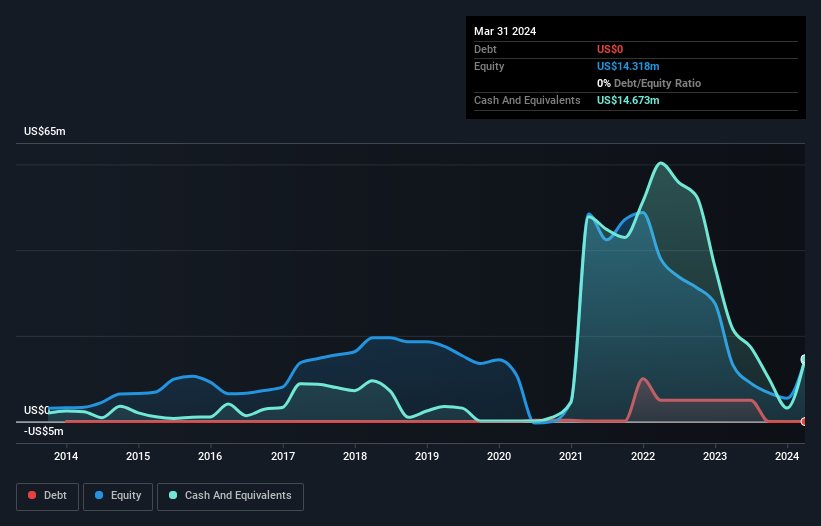Select the 2022 year label
The width and height of the screenshot is (821, 526).
point(643,457)
